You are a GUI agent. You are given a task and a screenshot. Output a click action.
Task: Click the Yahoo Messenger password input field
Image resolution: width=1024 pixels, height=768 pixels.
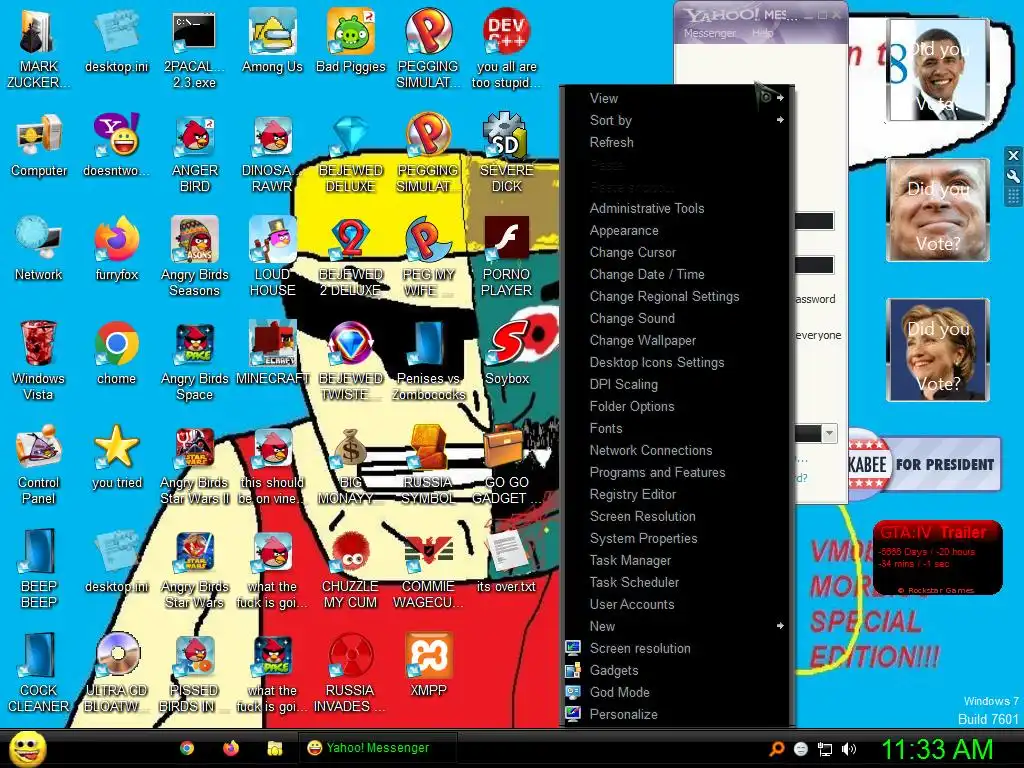tap(814, 265)
